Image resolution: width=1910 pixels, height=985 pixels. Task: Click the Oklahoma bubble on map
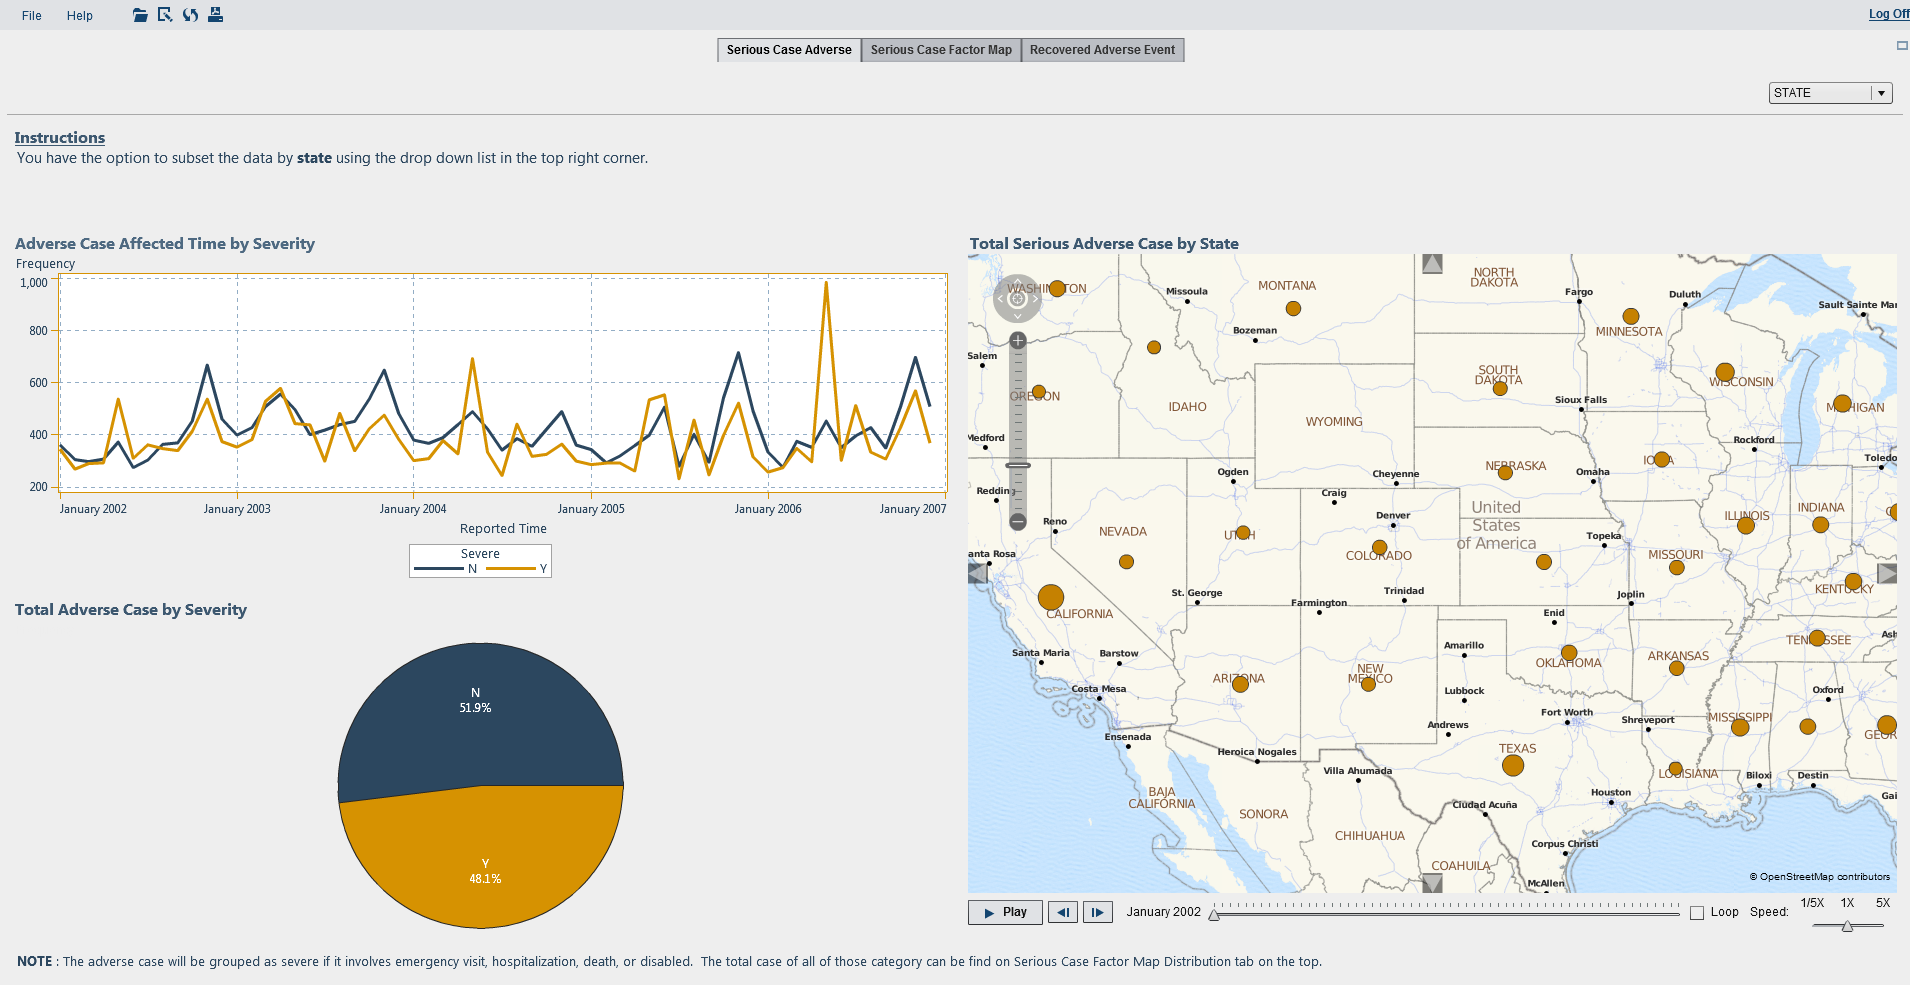tap(1569, 653)
